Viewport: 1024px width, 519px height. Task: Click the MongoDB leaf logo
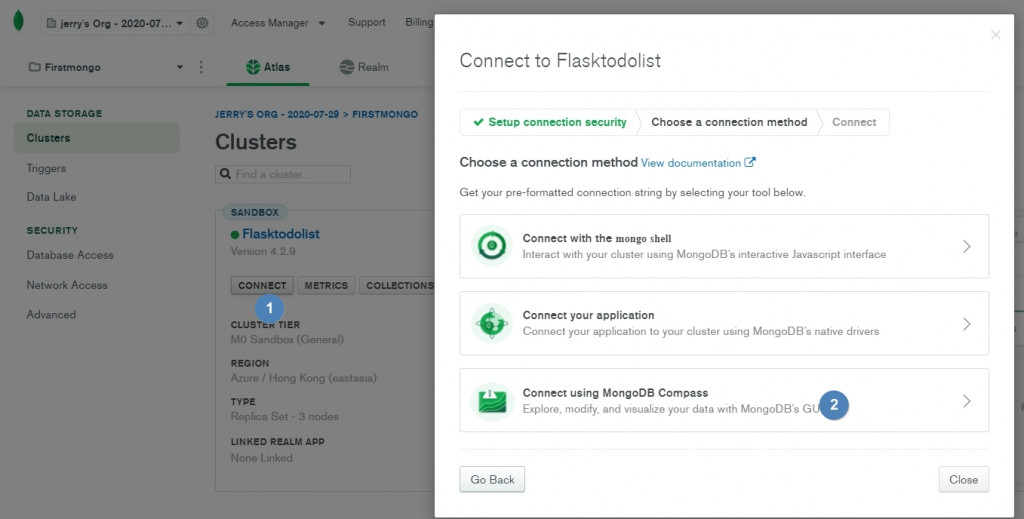[x=18, y=21]
